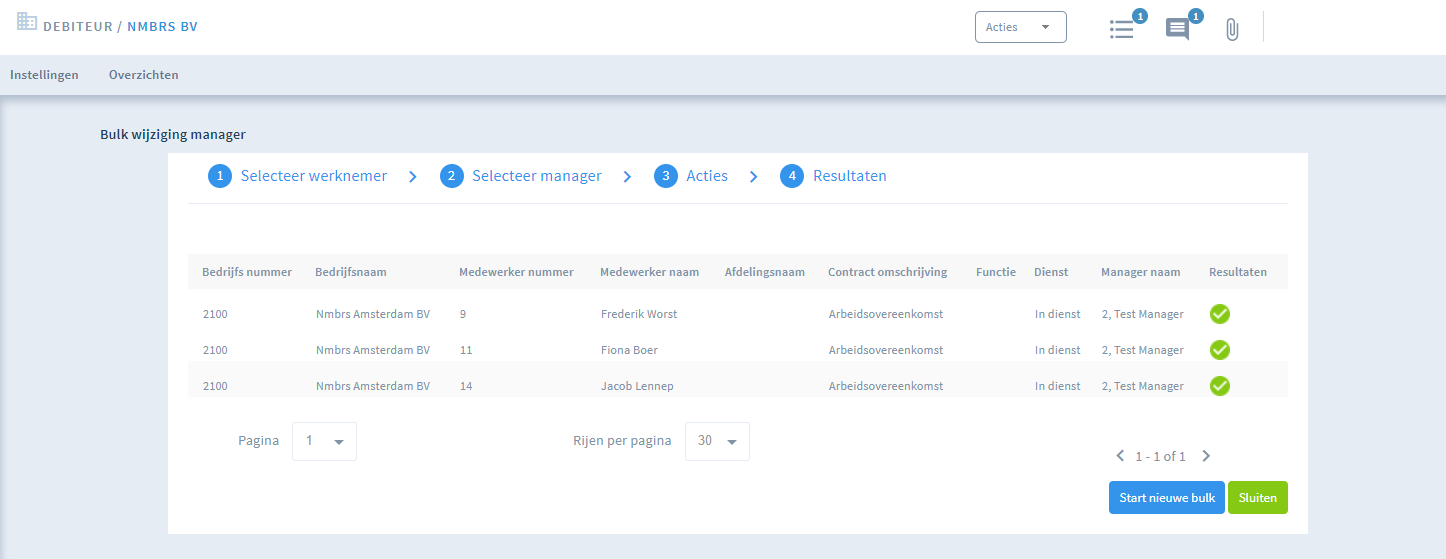Screen dimensions: 1446x559
Task: Open the chat messages icon
Action: click(1178, 29)
